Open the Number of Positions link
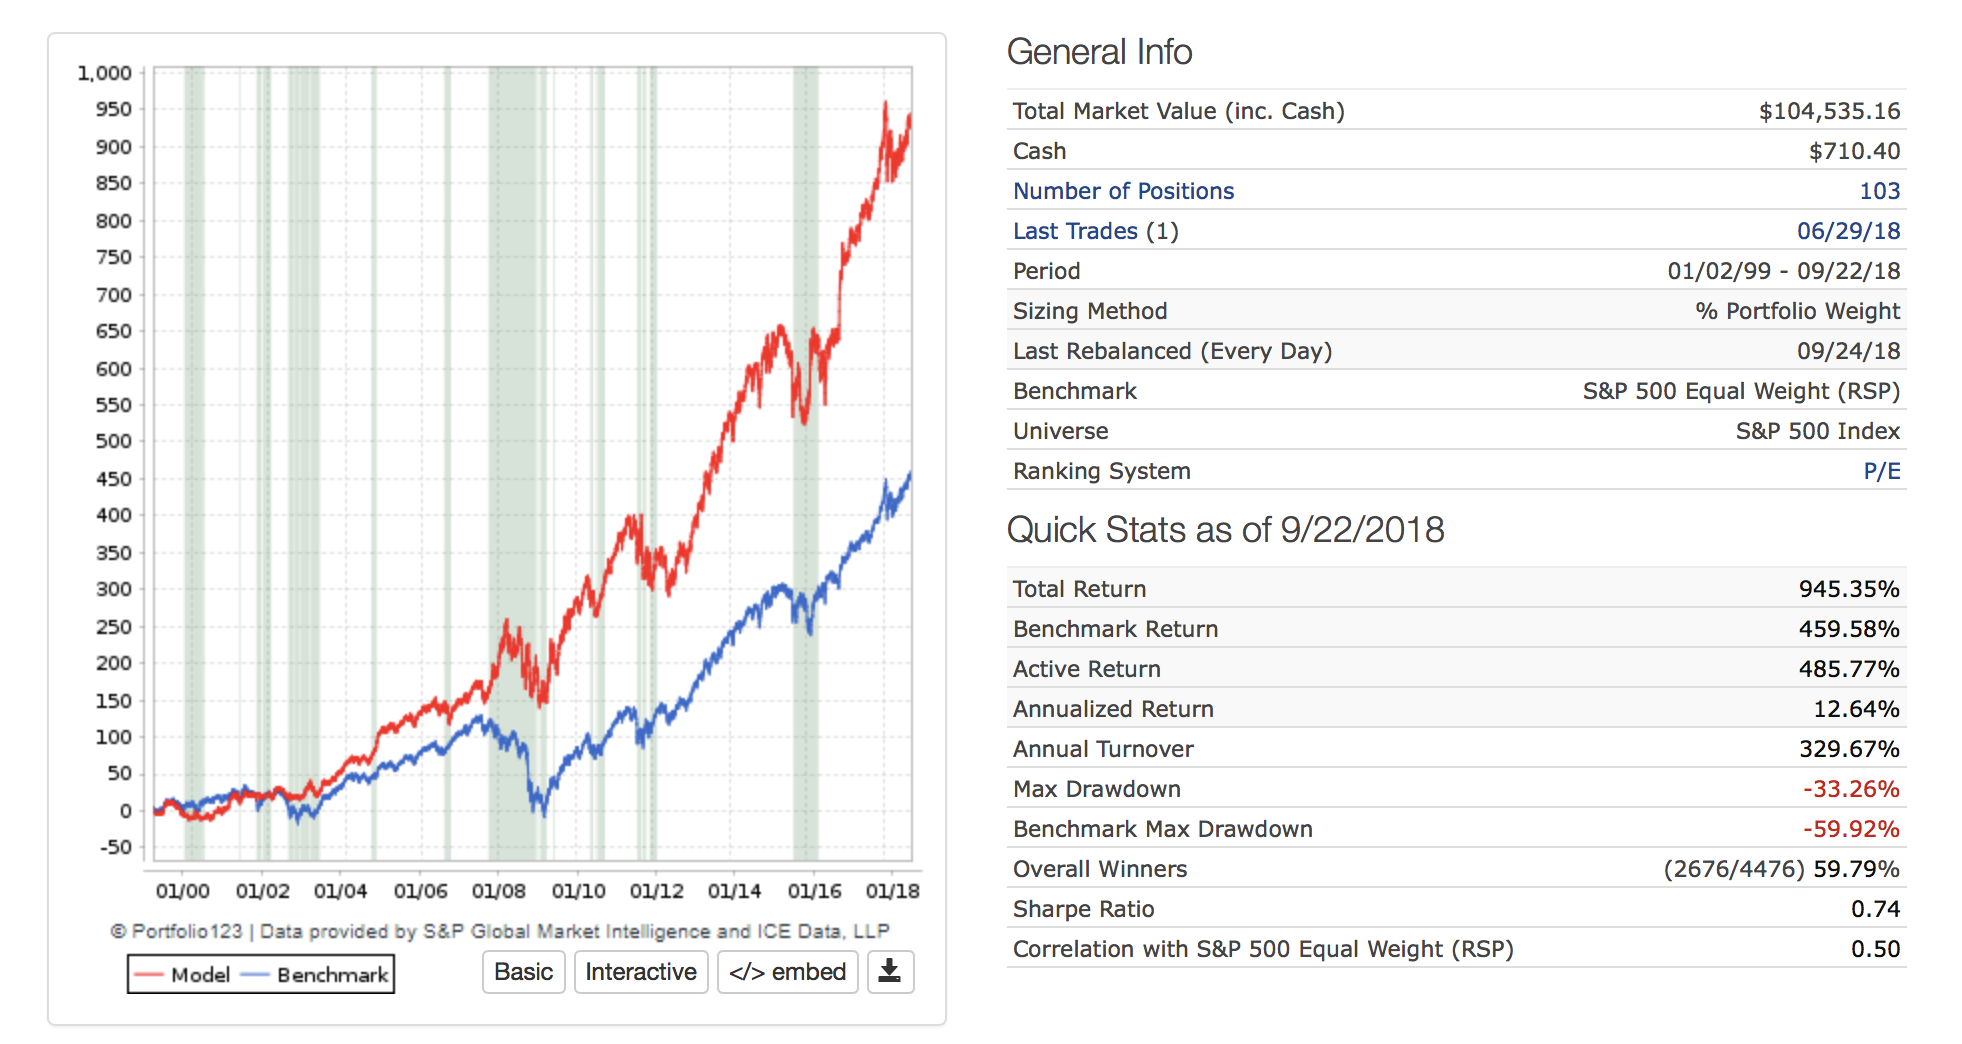This screenshot has width=1962, height=1044. coord(1123,191)
